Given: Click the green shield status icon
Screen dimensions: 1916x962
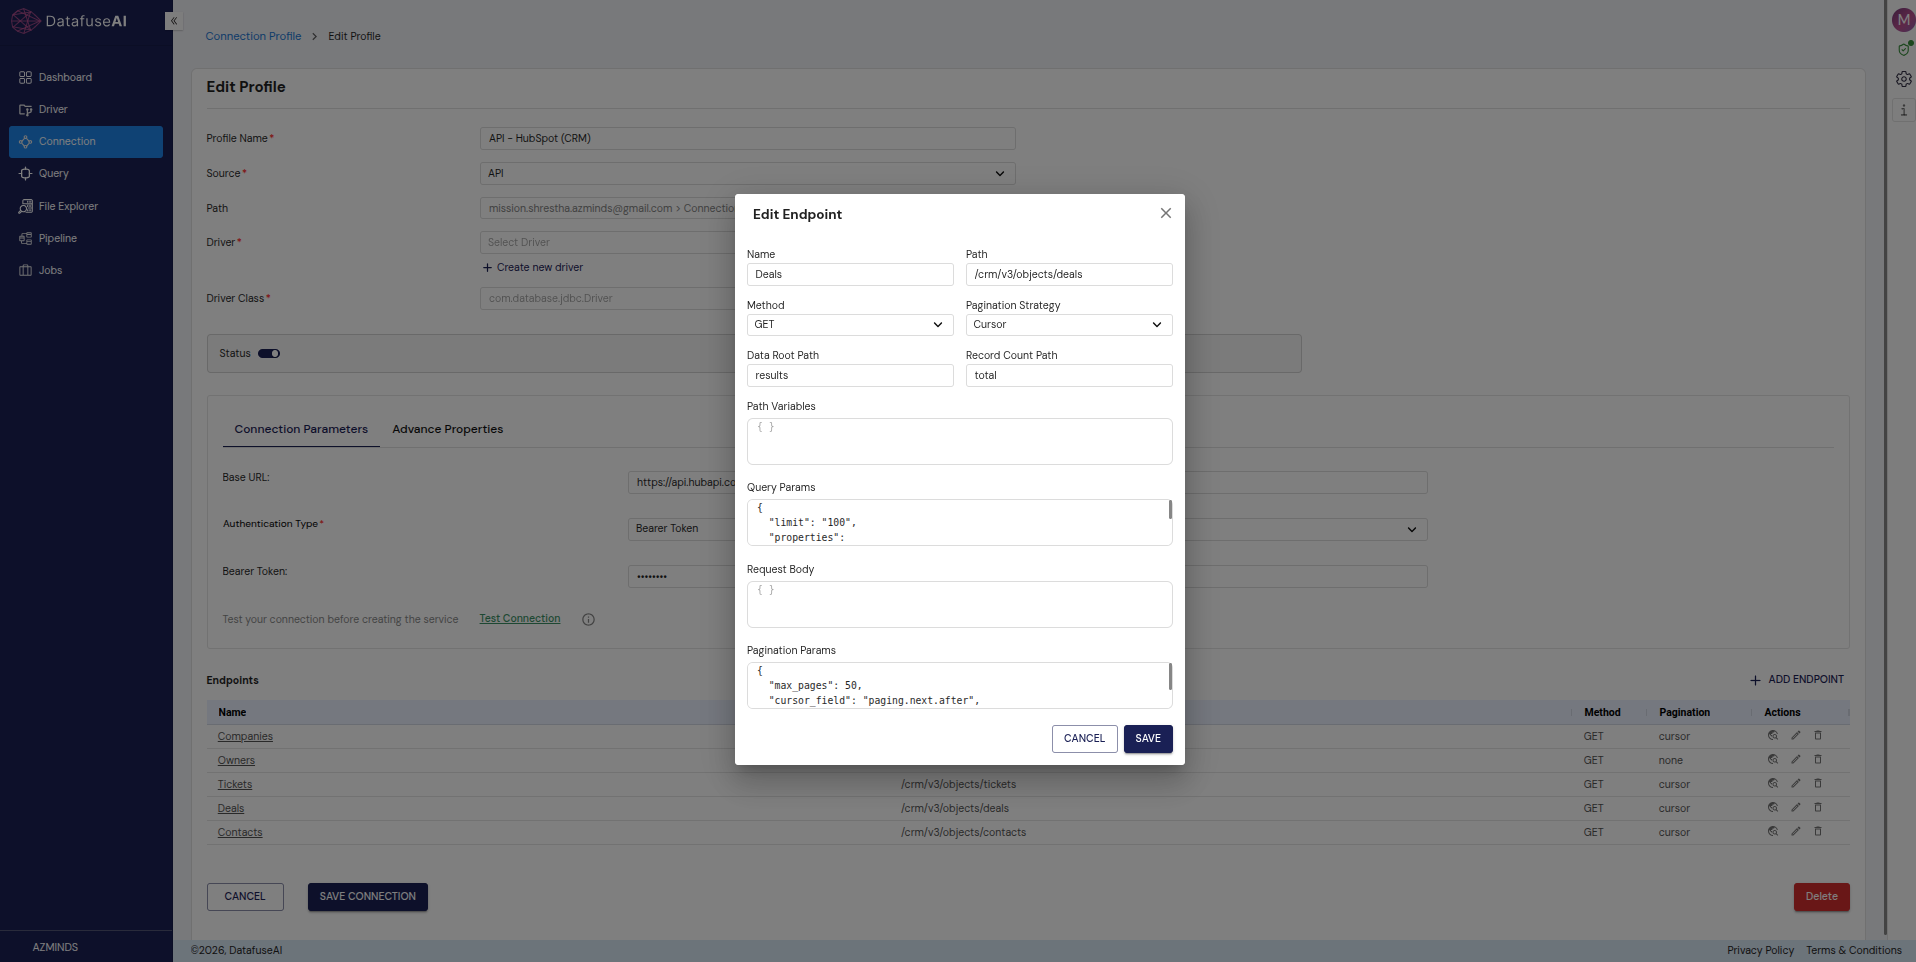Looking at the screenshot, I should 1904,49.
